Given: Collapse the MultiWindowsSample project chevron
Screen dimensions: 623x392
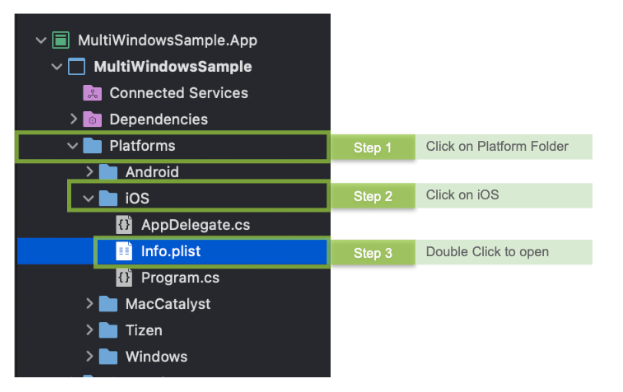Looking at the screenshot, I should point(57,66).
